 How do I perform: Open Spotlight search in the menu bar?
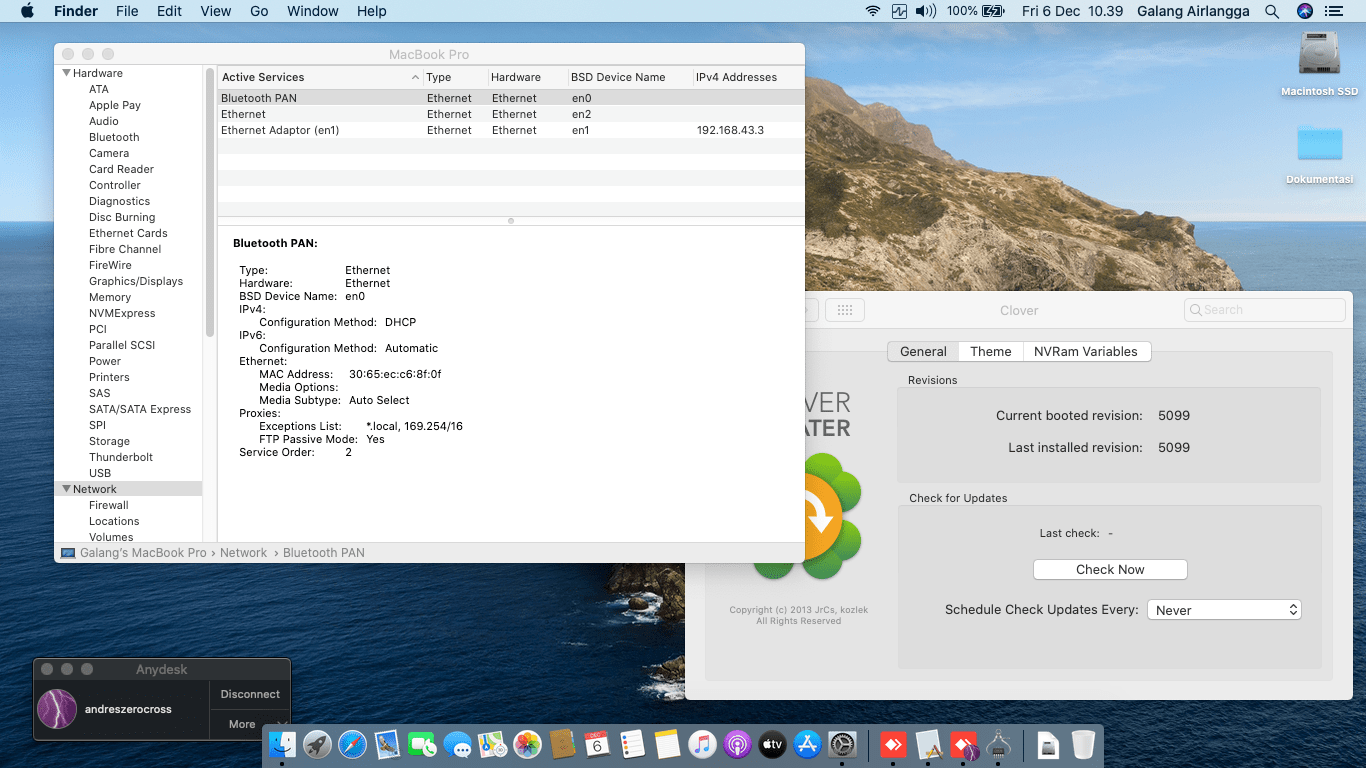tap(1272, 11)
